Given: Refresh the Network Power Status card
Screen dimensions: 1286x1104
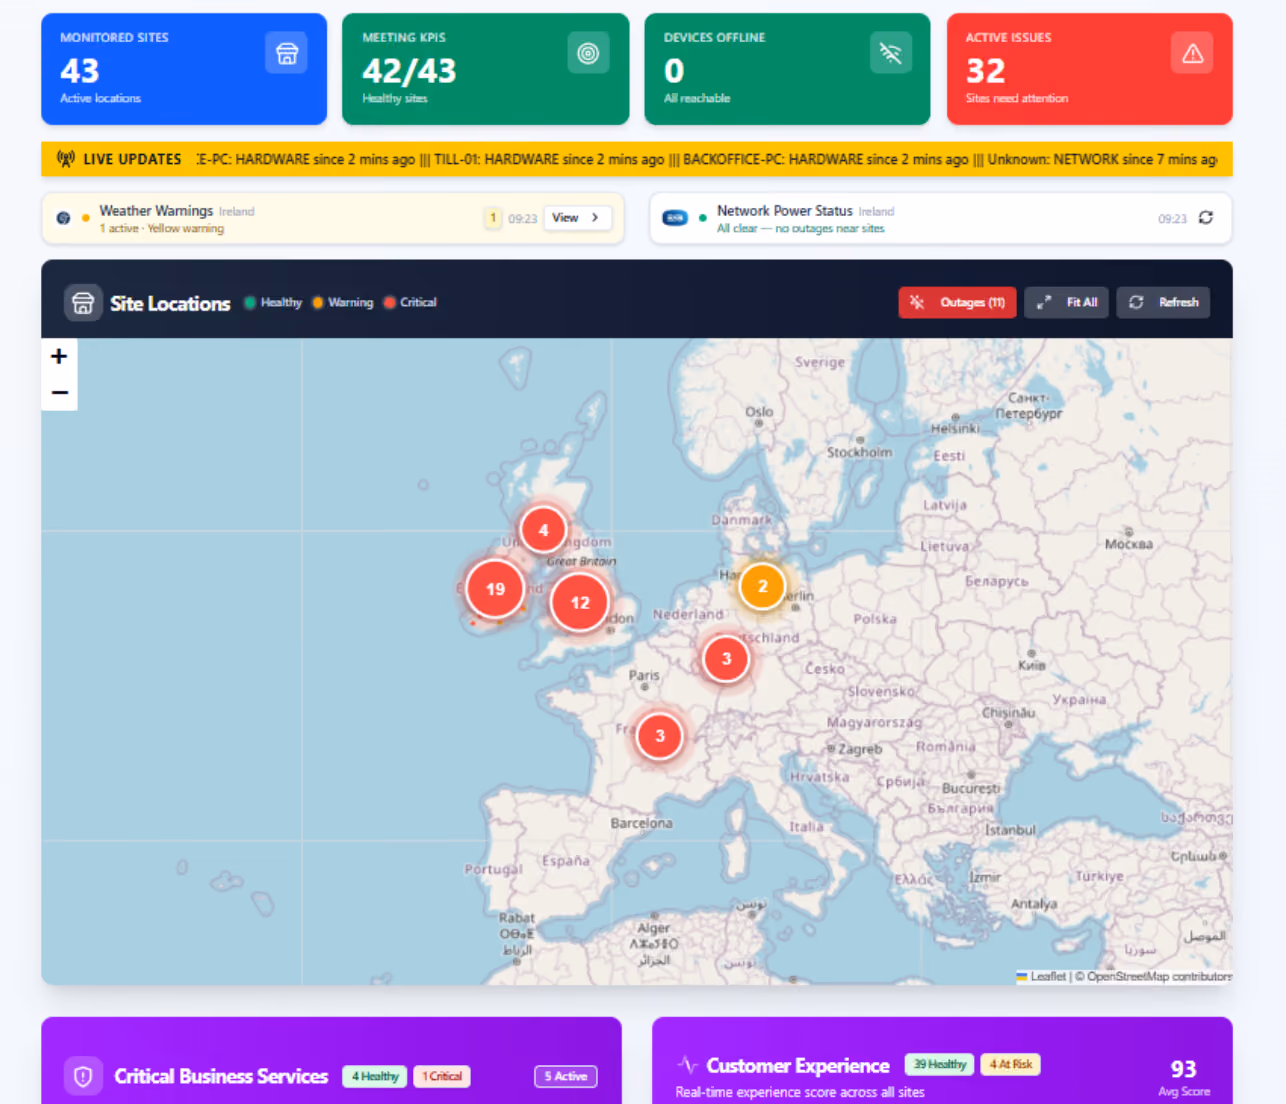Looking at the screenshot, I should pos(1206,218).
